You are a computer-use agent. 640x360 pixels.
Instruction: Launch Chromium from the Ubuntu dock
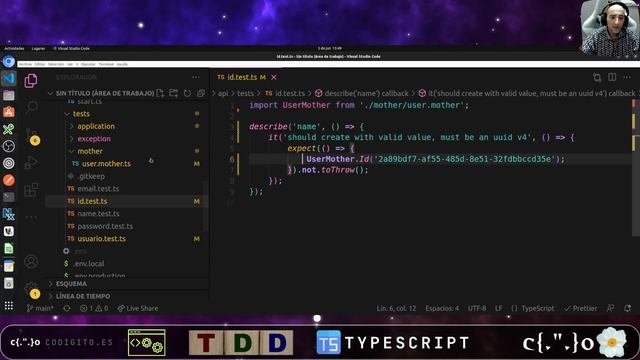click(9, 61)
